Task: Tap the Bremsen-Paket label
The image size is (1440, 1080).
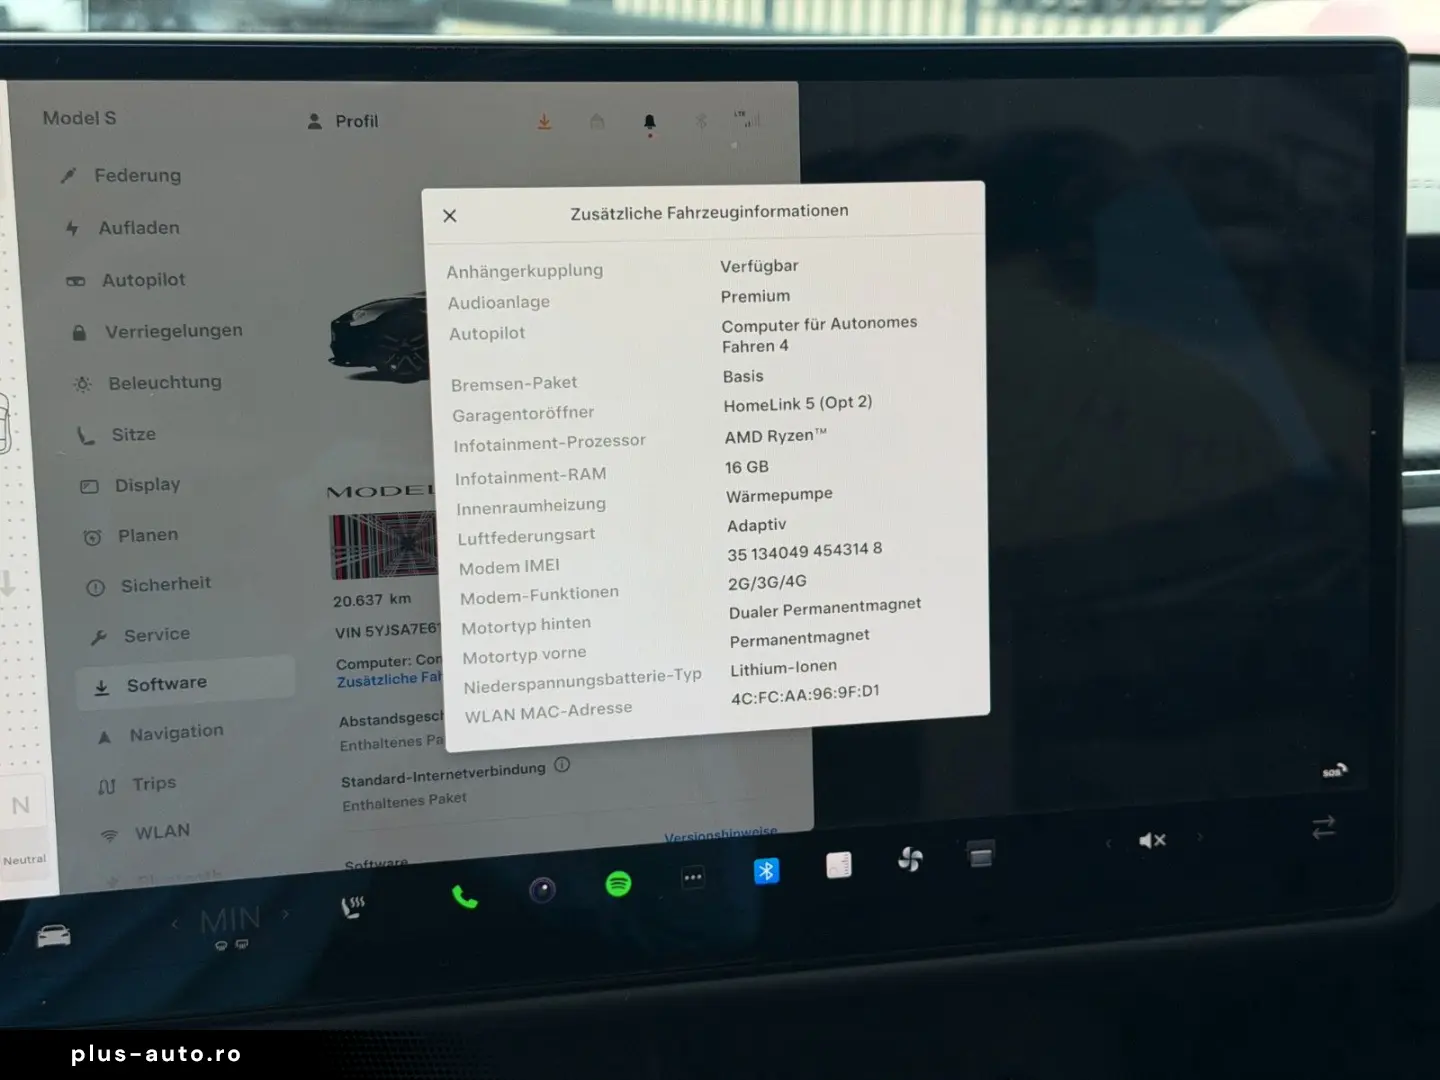Action: point(514,383)
